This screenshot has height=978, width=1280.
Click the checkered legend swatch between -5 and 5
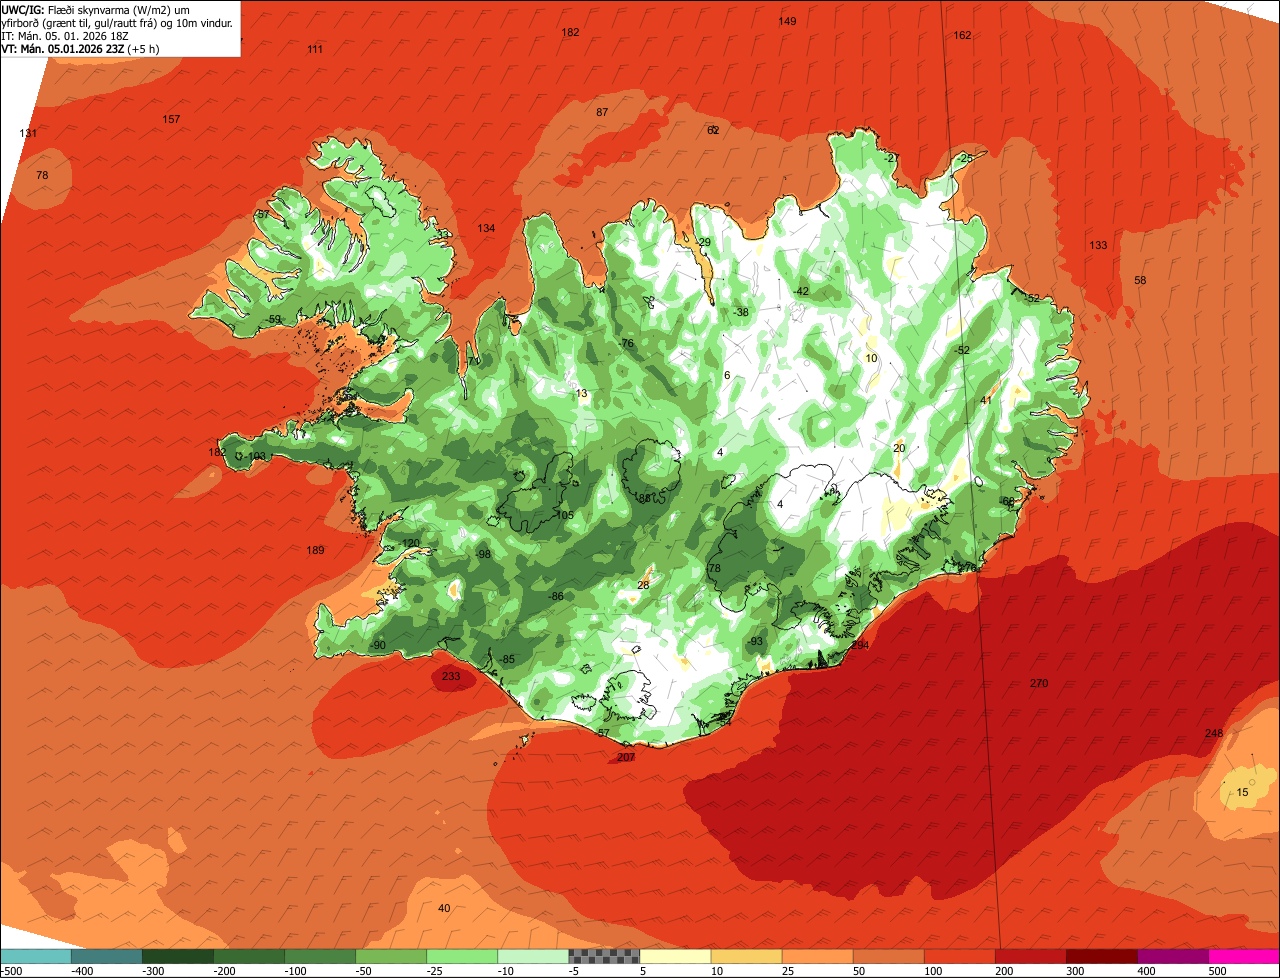coord(603,956)
